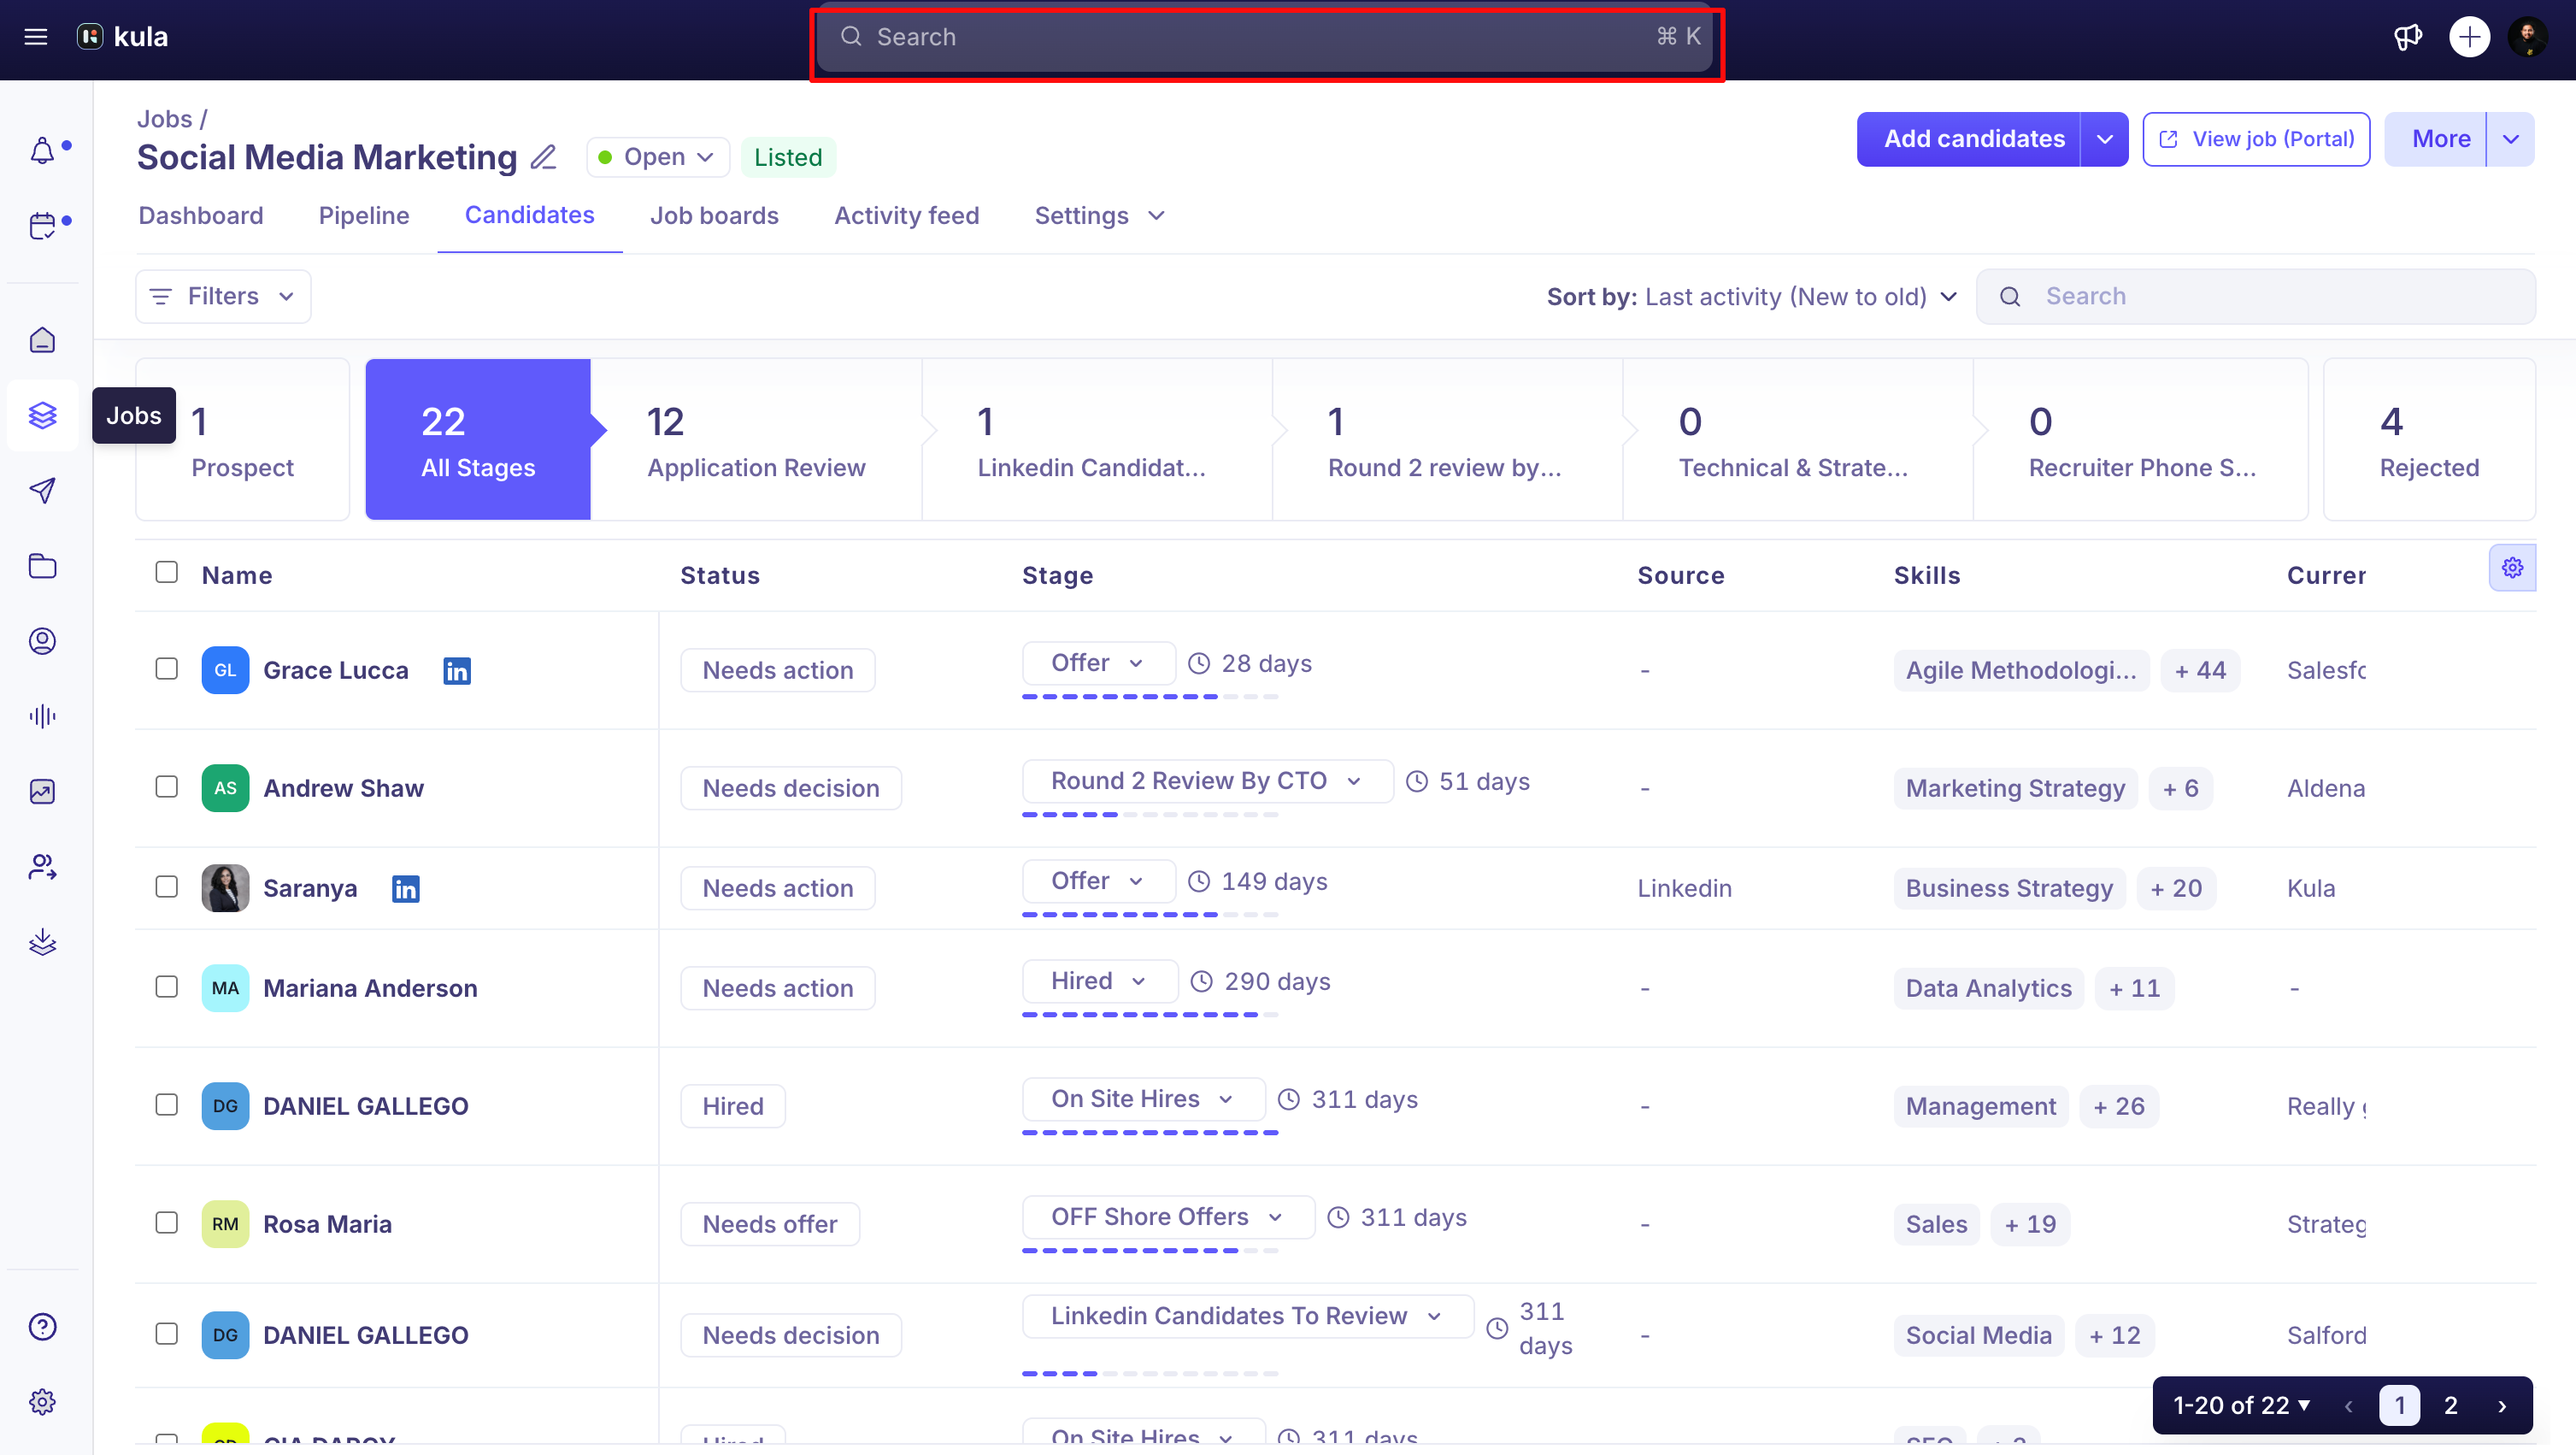
Task: Expand Add candidates dropdown arrow
Action: [2104, 139]
